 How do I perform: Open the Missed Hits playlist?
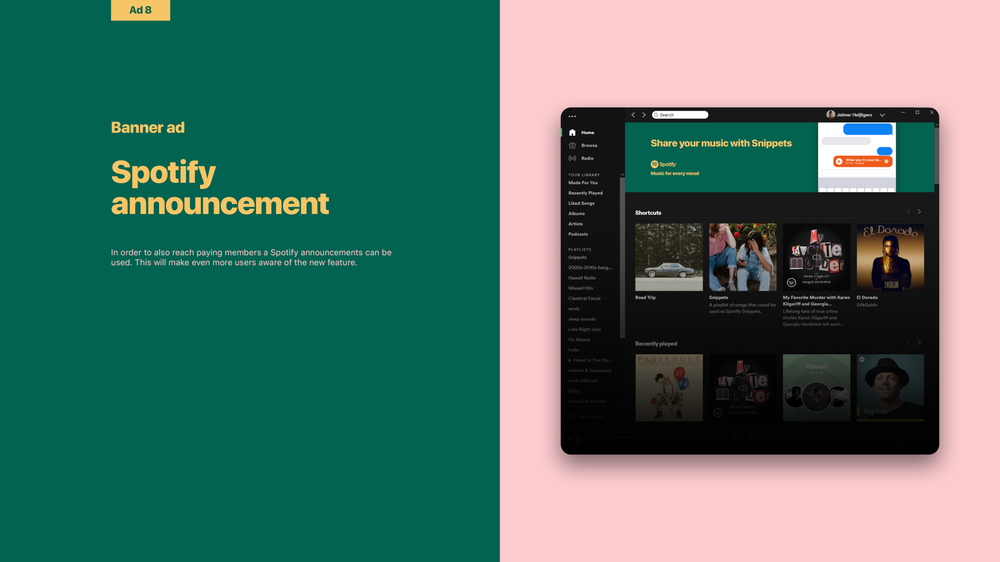pos(580,288)
